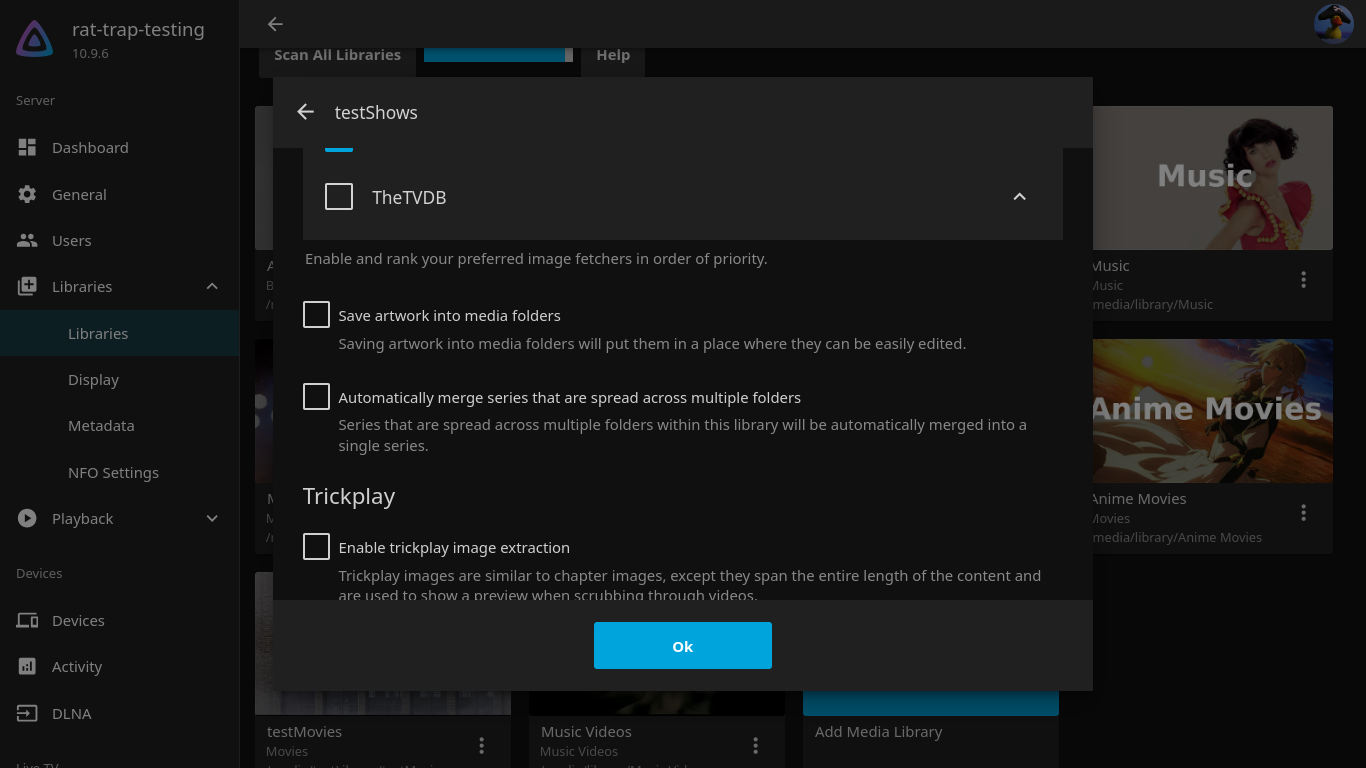Open the Music Videos library options menu
1366x768 pixels.
(x=755, y=746)
